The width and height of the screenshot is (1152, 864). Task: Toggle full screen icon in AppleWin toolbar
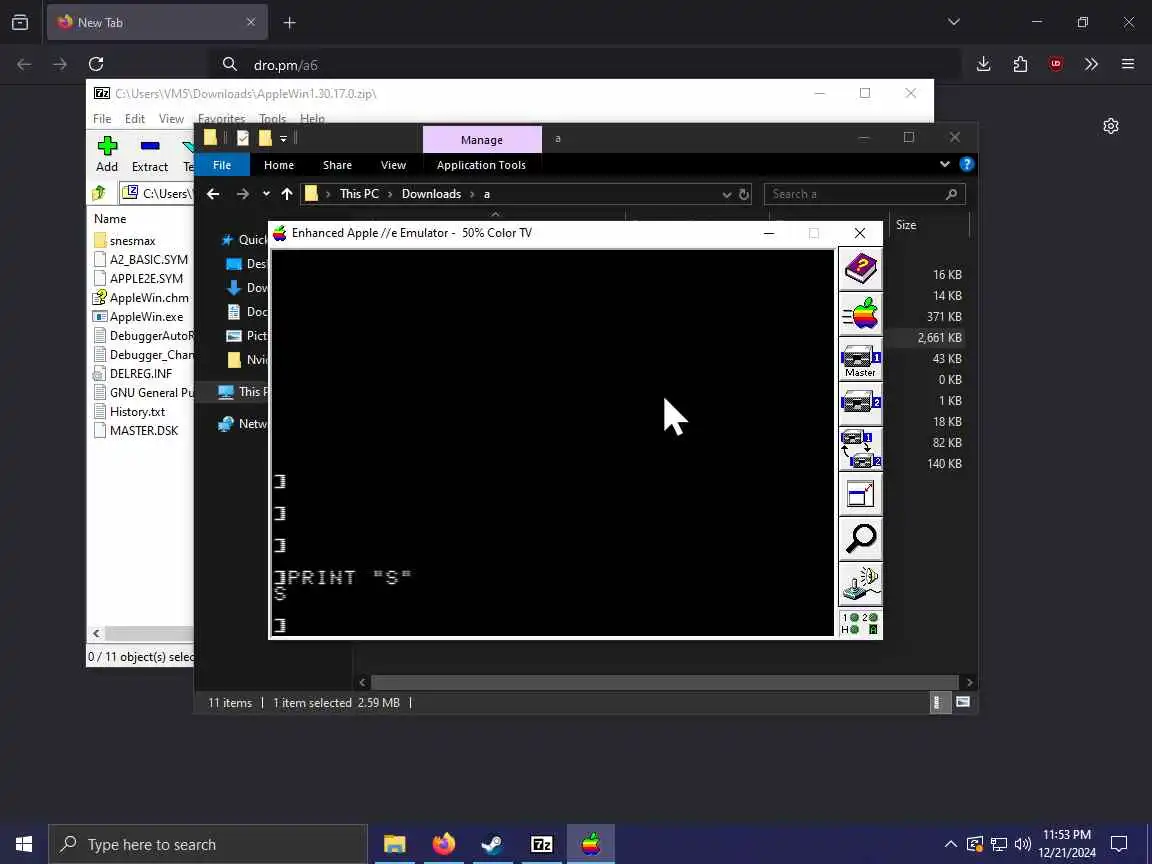860,494
